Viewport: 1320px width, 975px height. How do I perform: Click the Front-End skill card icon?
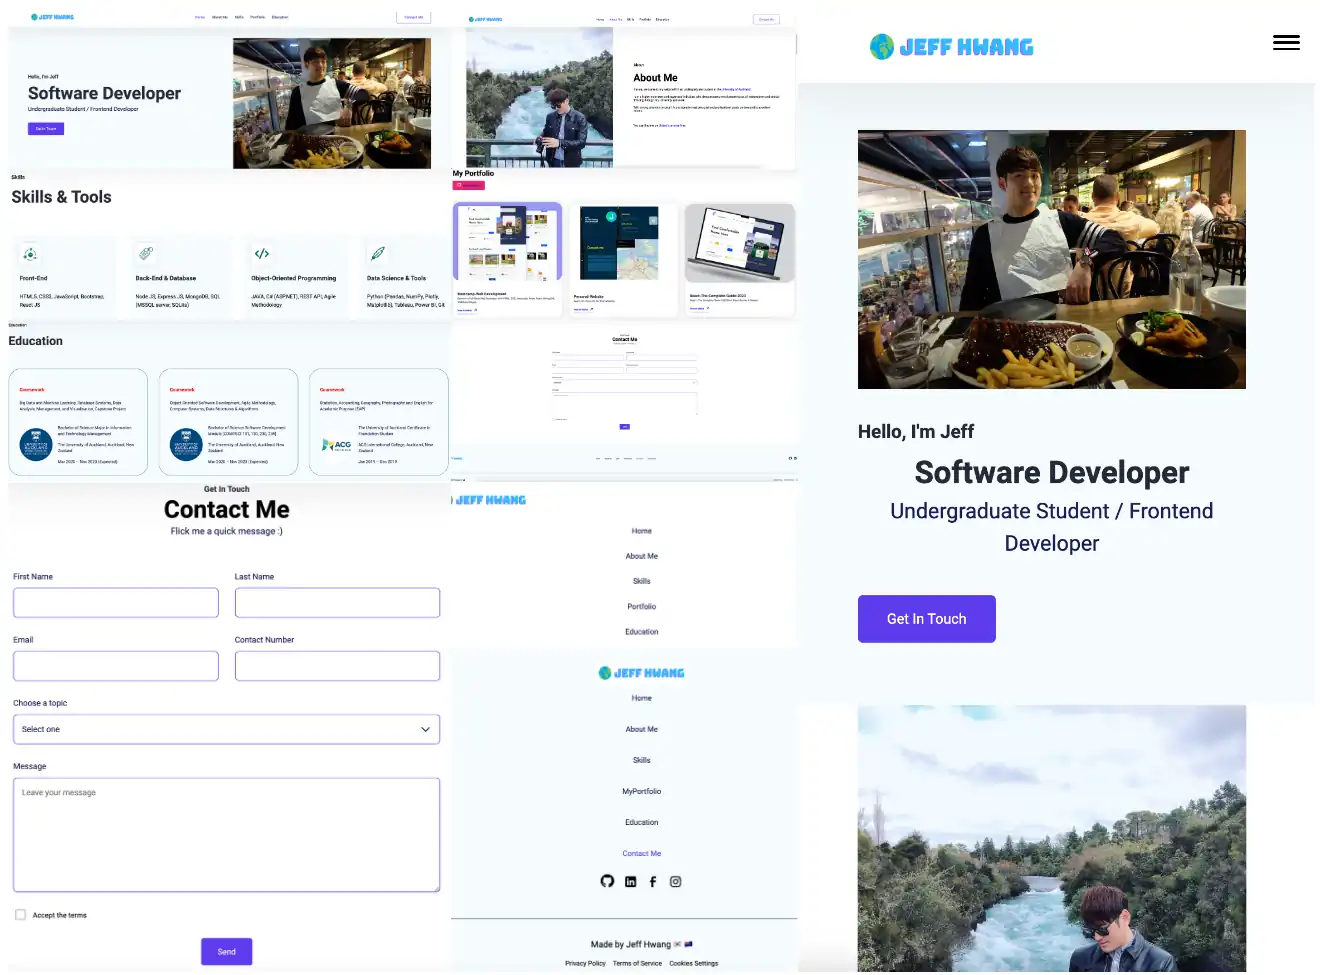coord(30,254)
